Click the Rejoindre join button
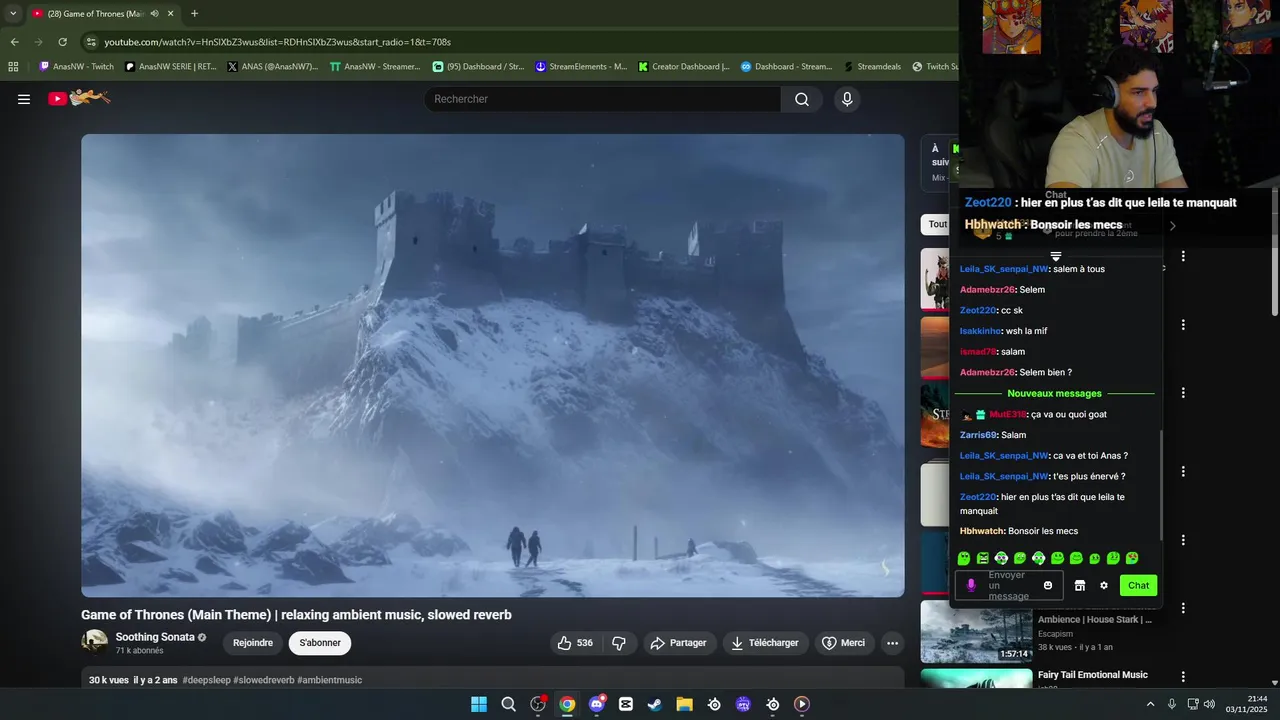This screenshot has width=1280, height=720. pos(253,643)
